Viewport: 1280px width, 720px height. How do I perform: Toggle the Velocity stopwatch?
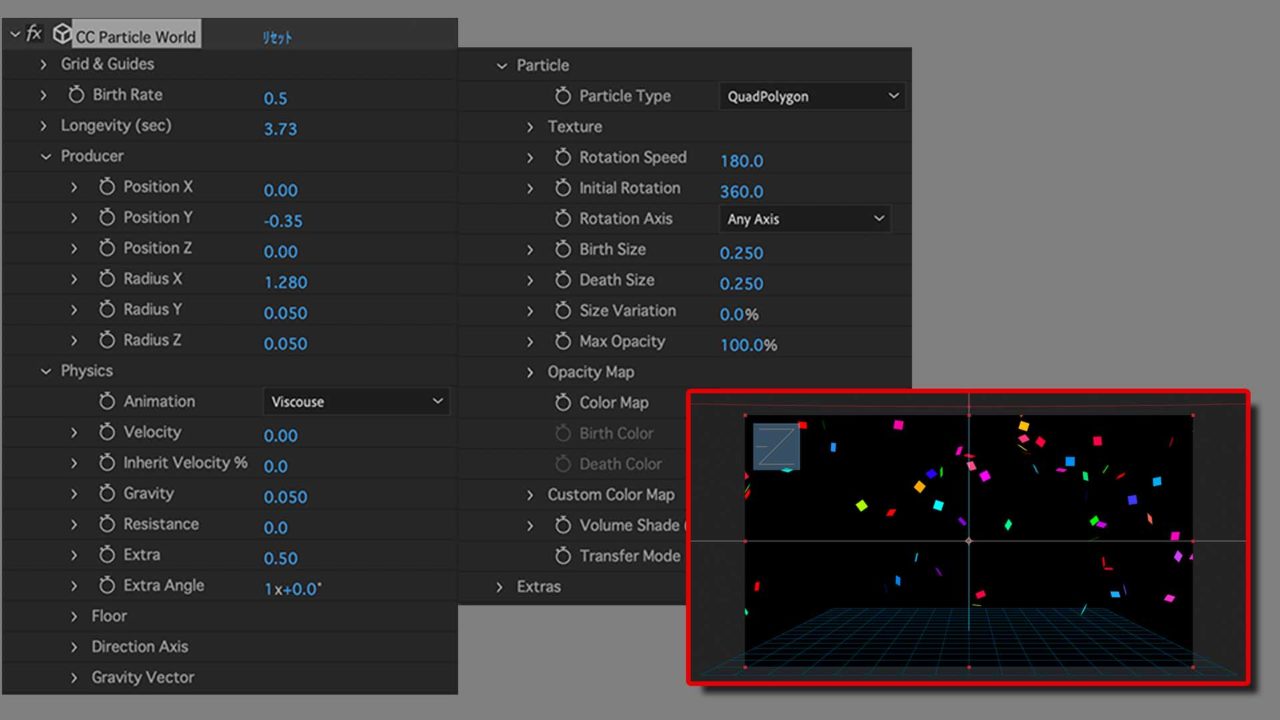107,432
